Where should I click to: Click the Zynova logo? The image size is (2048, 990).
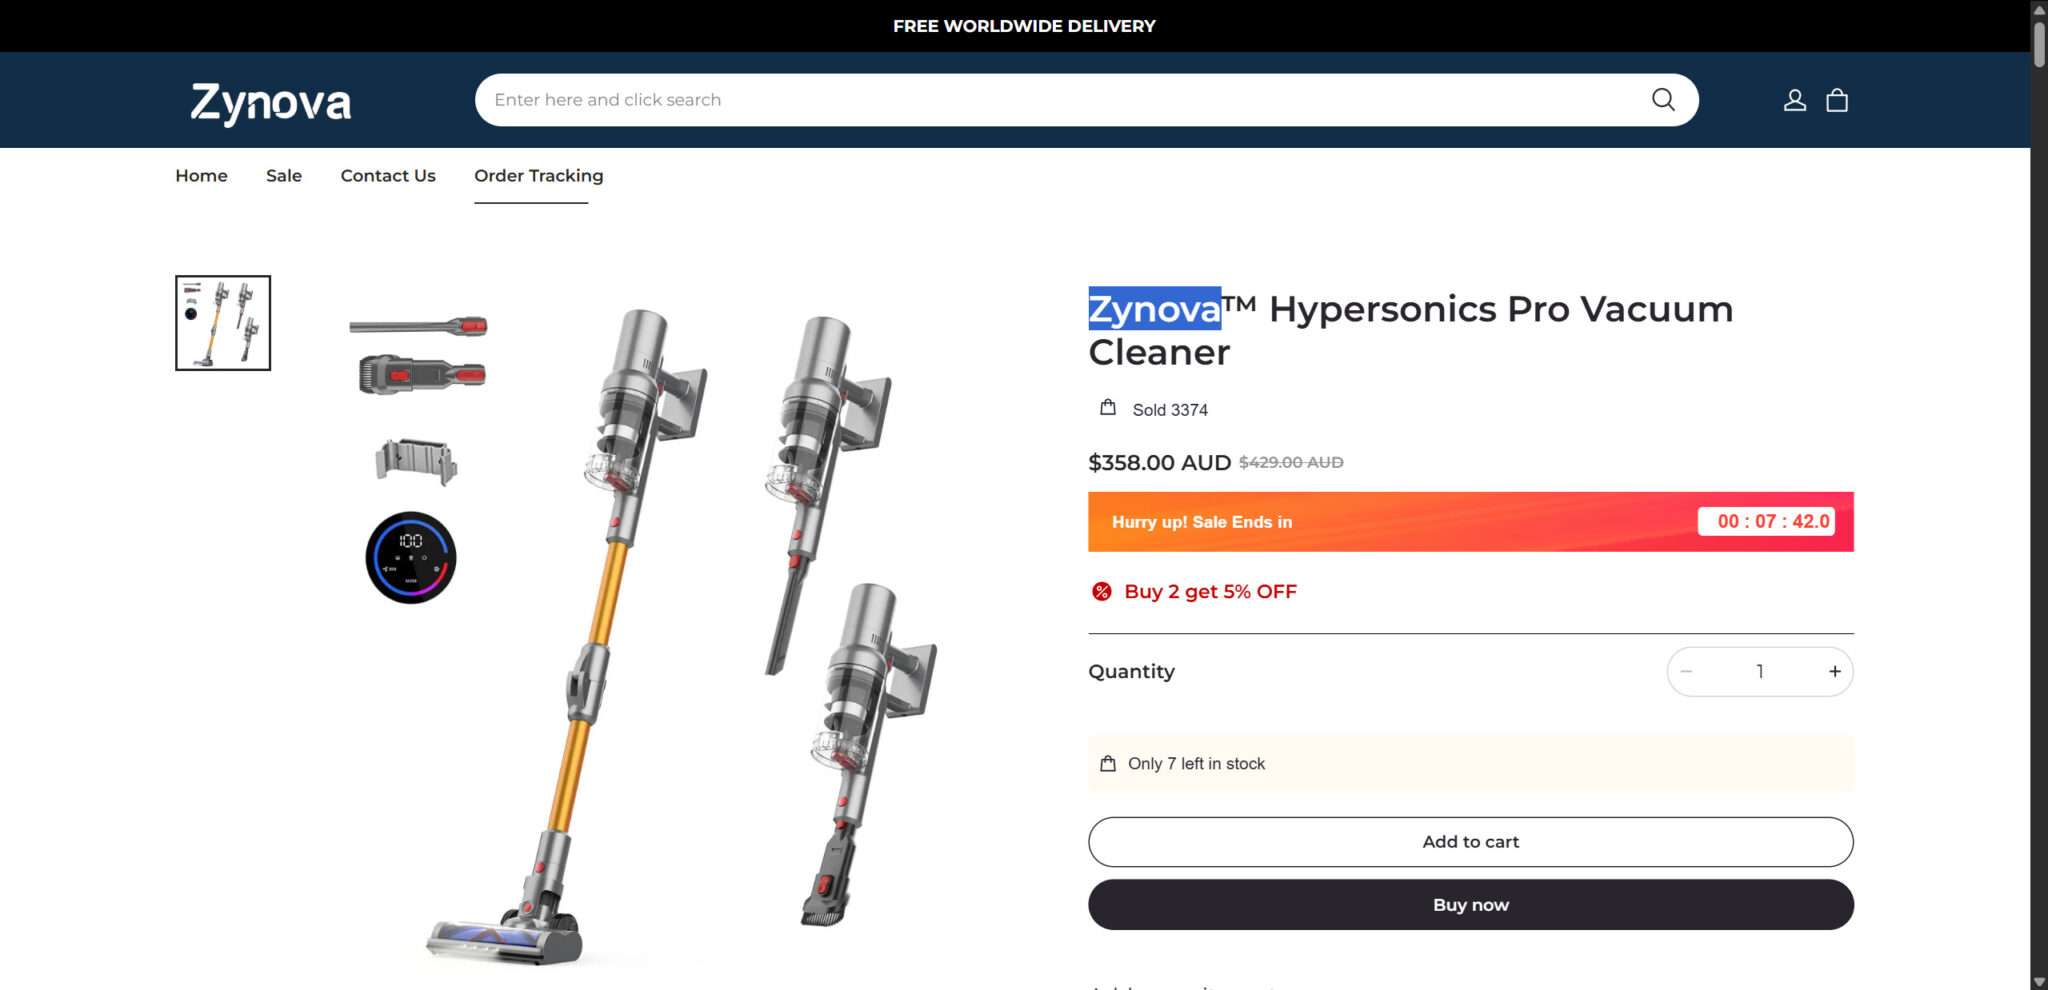point(271,103)
